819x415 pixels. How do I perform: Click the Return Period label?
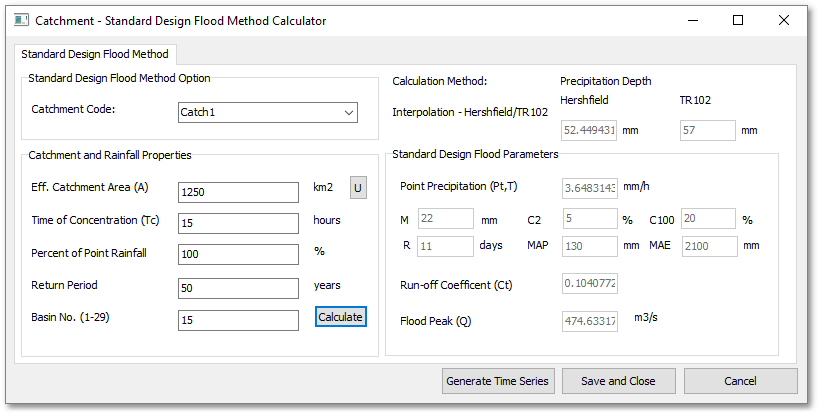click(x=64, y=285)
